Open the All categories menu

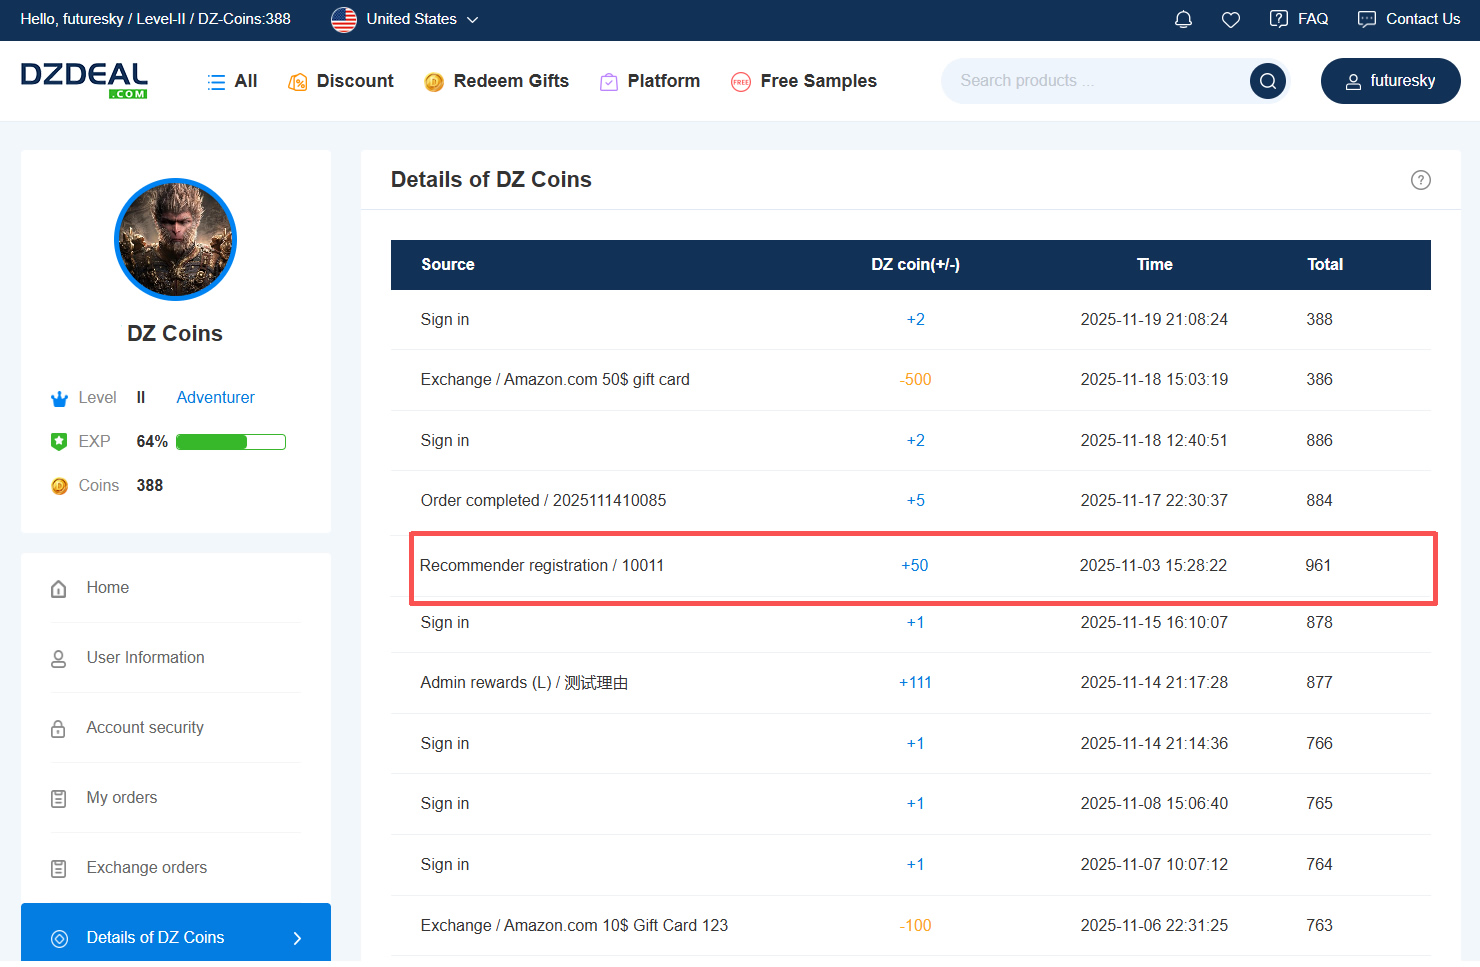tap(232, 81)
